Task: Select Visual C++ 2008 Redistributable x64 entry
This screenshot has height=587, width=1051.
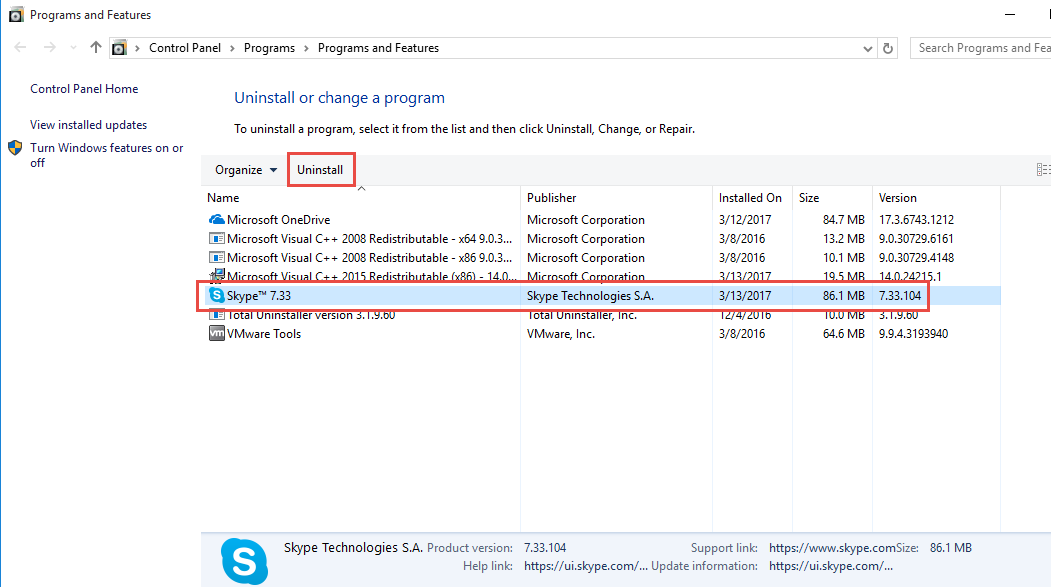Action: point(369,239)
